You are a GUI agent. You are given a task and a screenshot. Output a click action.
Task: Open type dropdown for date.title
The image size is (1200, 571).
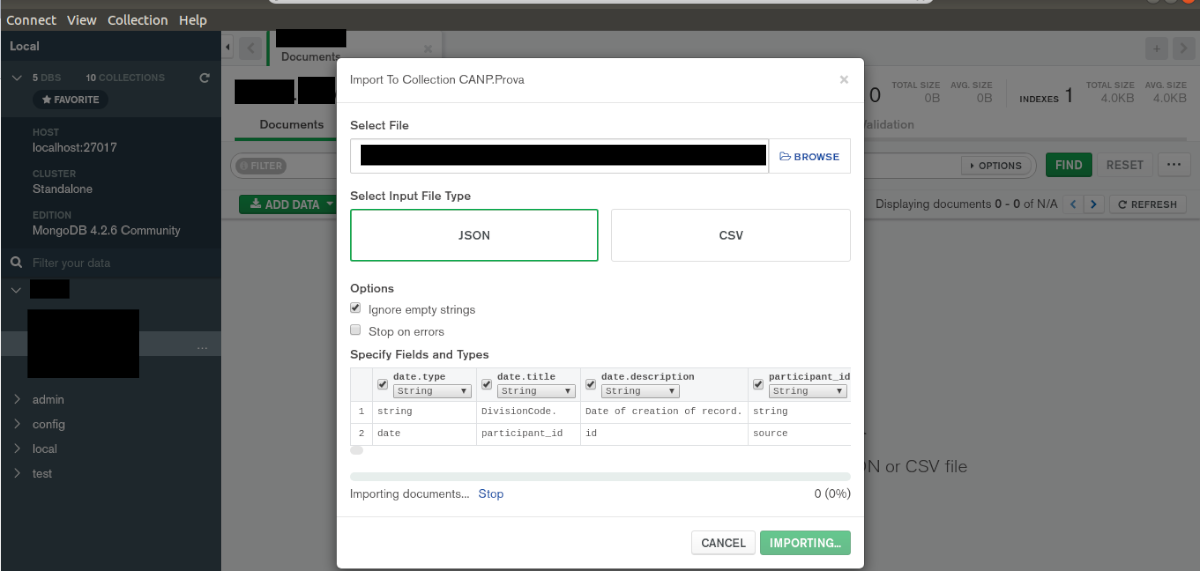[536, 391]
